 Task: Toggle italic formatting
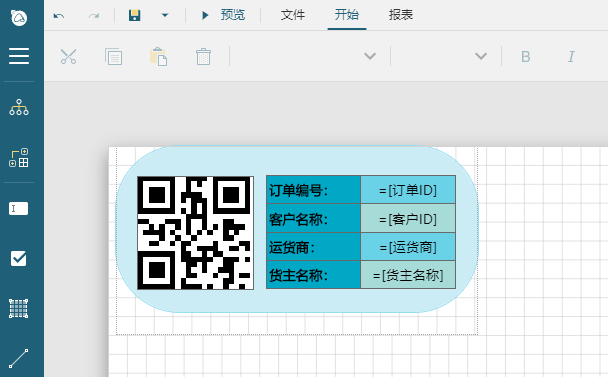571,57
